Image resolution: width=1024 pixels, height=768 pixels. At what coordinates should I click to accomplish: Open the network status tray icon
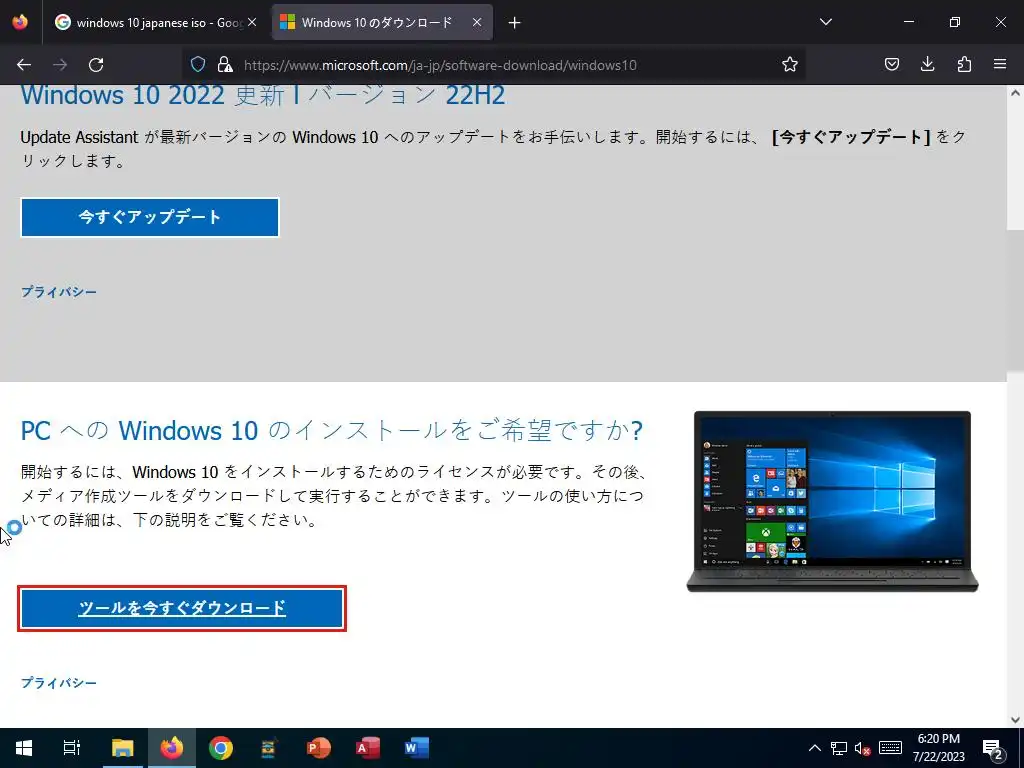(839, 748)
